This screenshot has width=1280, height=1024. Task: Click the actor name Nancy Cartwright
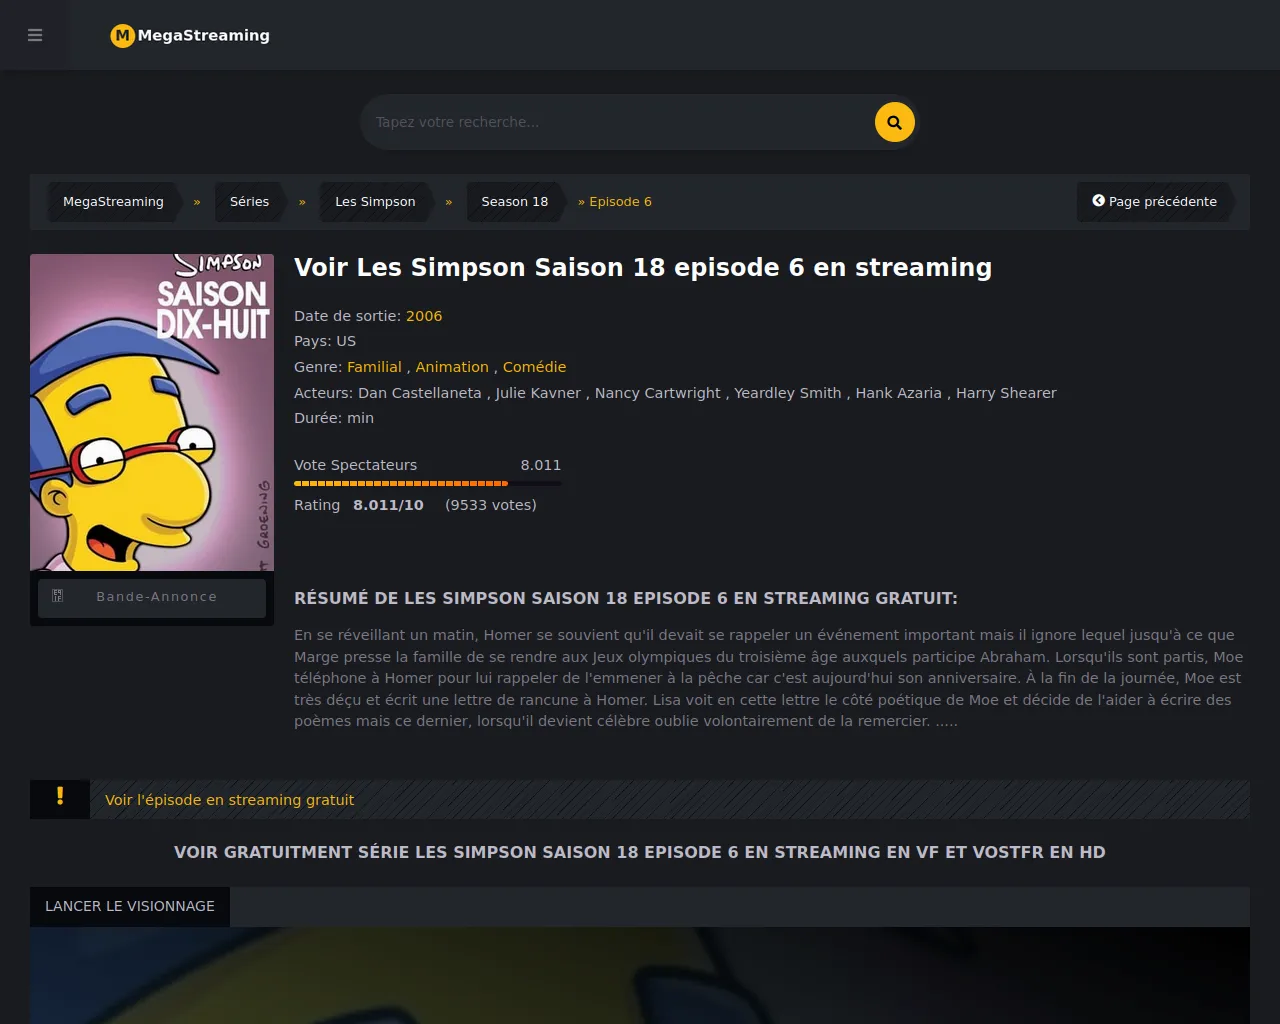tap(657, 393)
